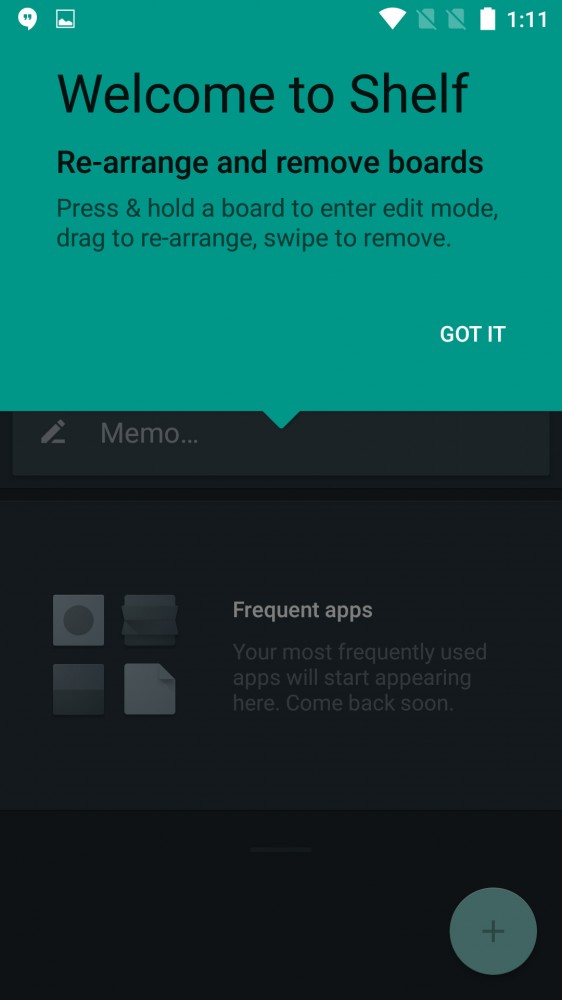The image size is (562, 1000).
Task: Select the stacked-cards placeholder app icon
Action: (150, 620)
